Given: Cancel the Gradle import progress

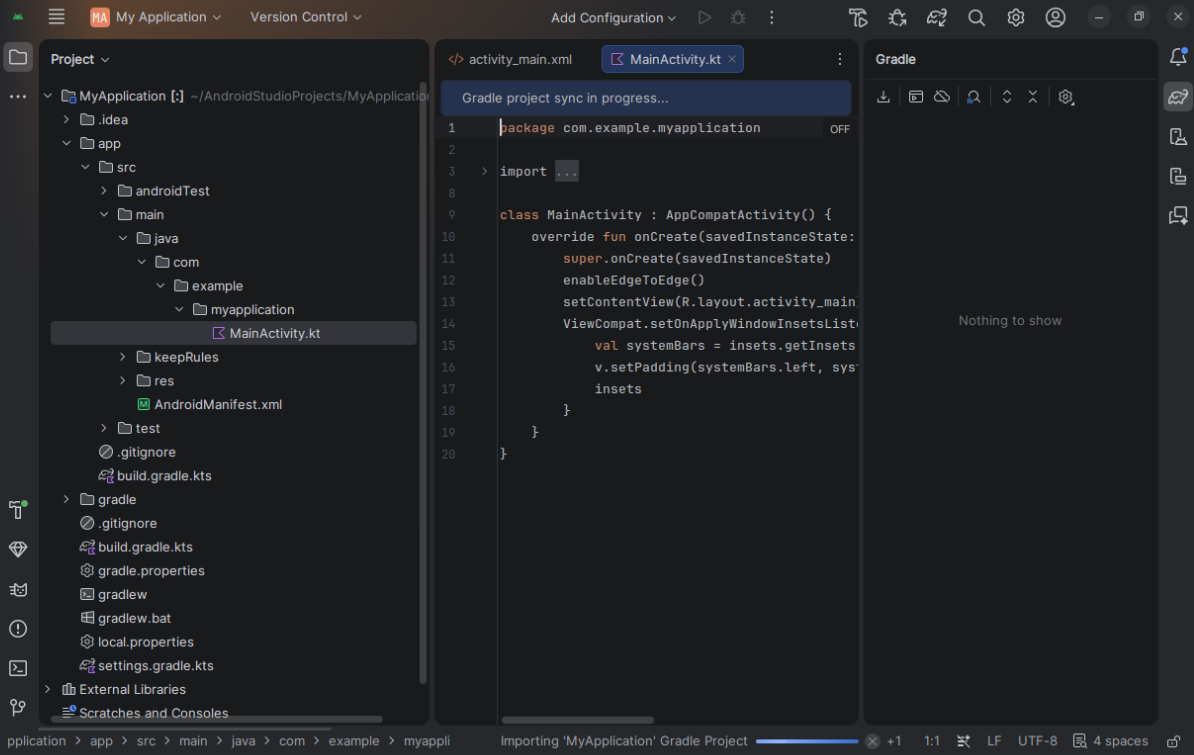Looking at the screenshot, I should pyautogui.click(x=873, y=741).
